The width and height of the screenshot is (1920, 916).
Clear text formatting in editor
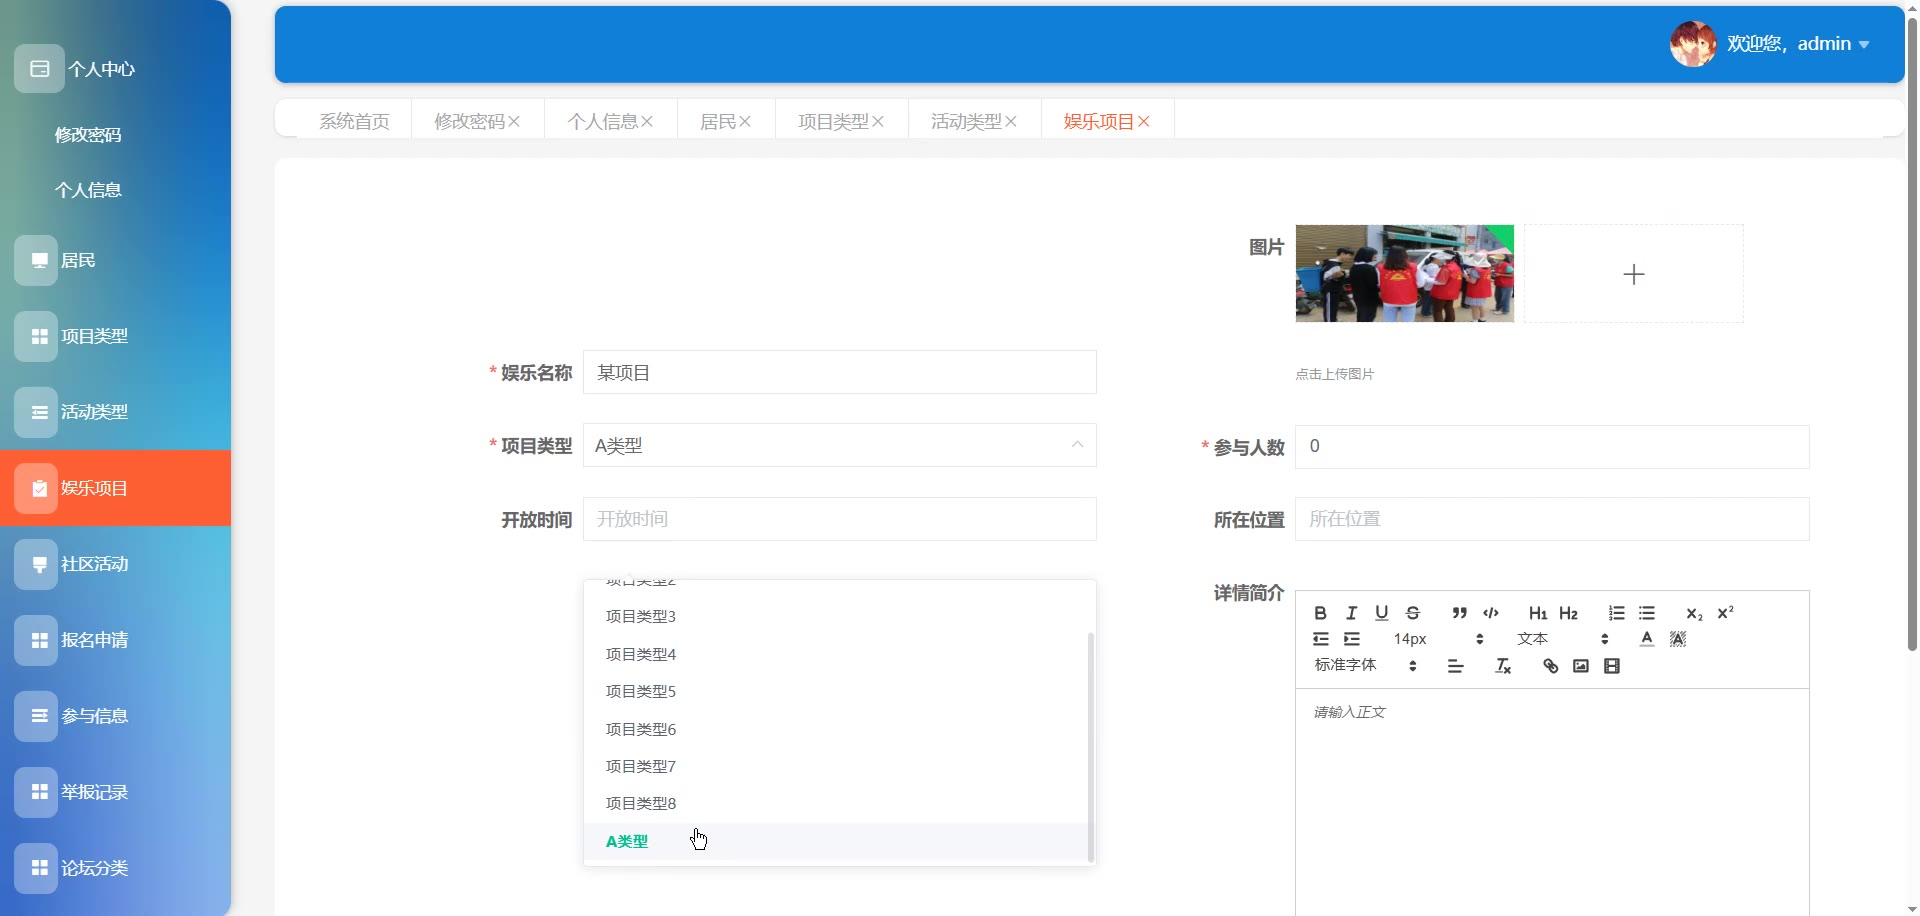(1502, 666)
